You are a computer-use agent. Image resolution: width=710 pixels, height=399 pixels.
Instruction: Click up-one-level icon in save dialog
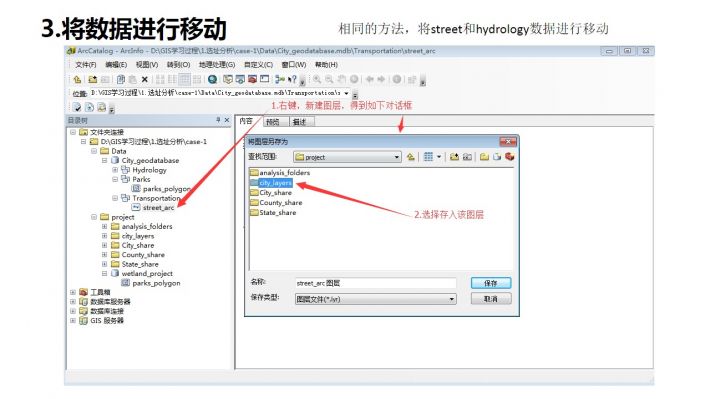click(411, 157)
